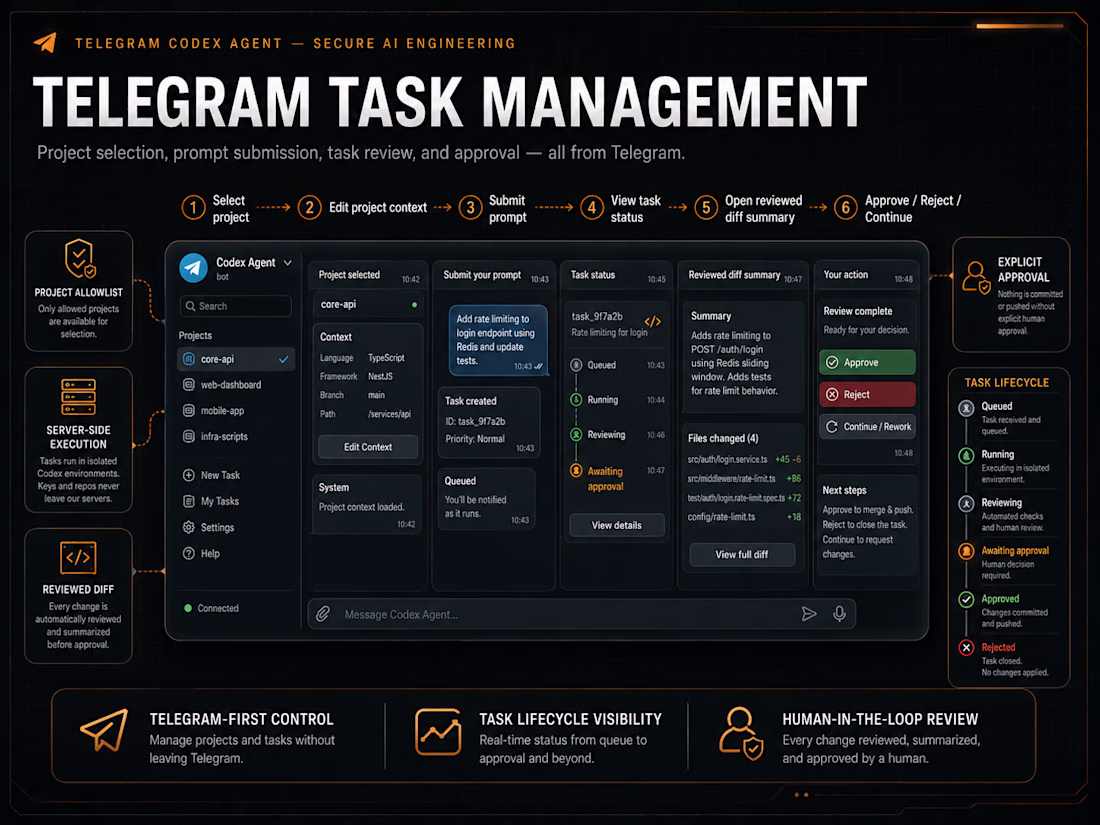Screen dimensions: 1100x825
Task: Click the src/middleware/rate-limit.ts file row
Action: pos(744,478)
